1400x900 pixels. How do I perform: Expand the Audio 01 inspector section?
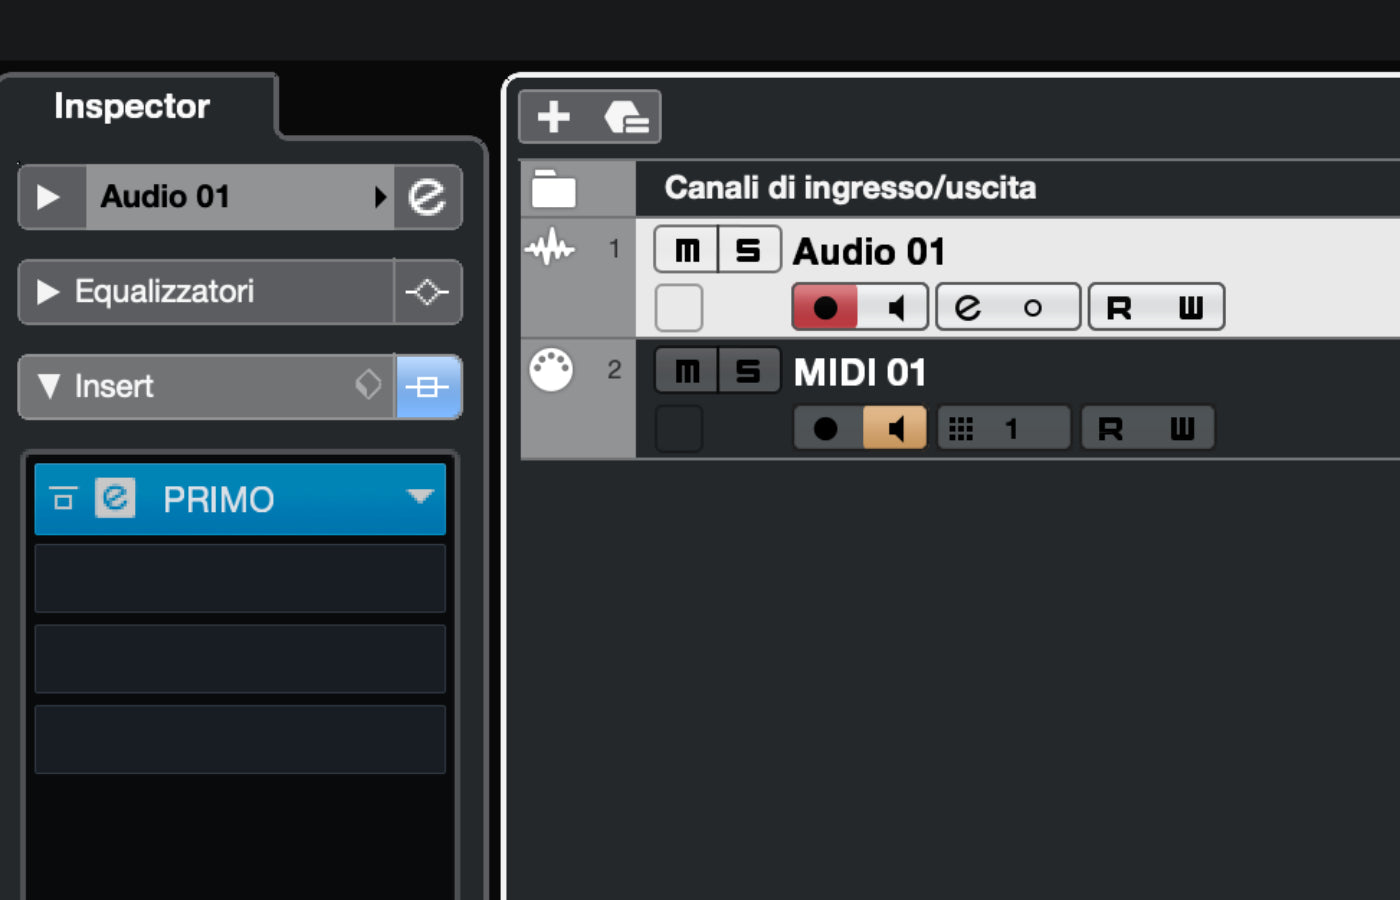pos(47,197)
